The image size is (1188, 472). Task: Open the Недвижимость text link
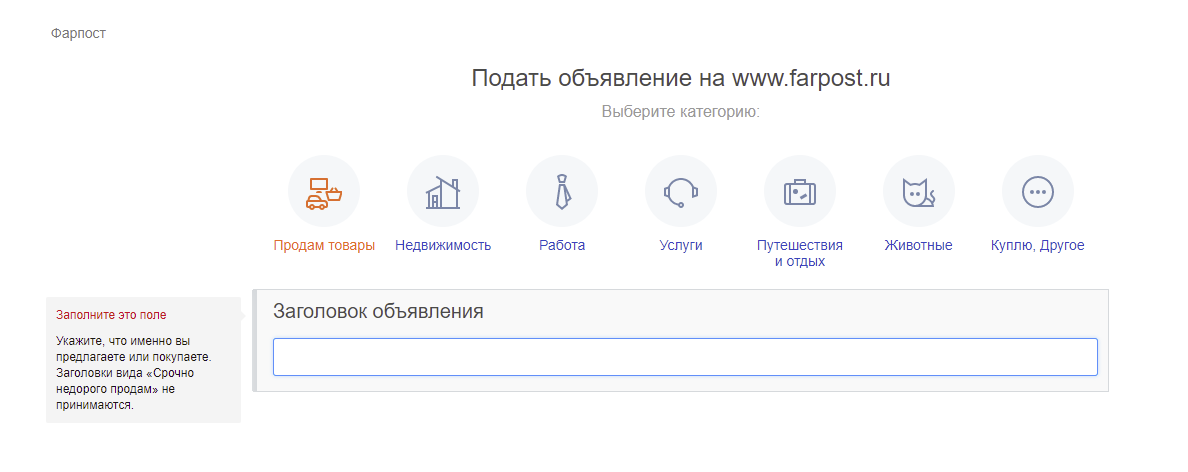tap(443, 245)
